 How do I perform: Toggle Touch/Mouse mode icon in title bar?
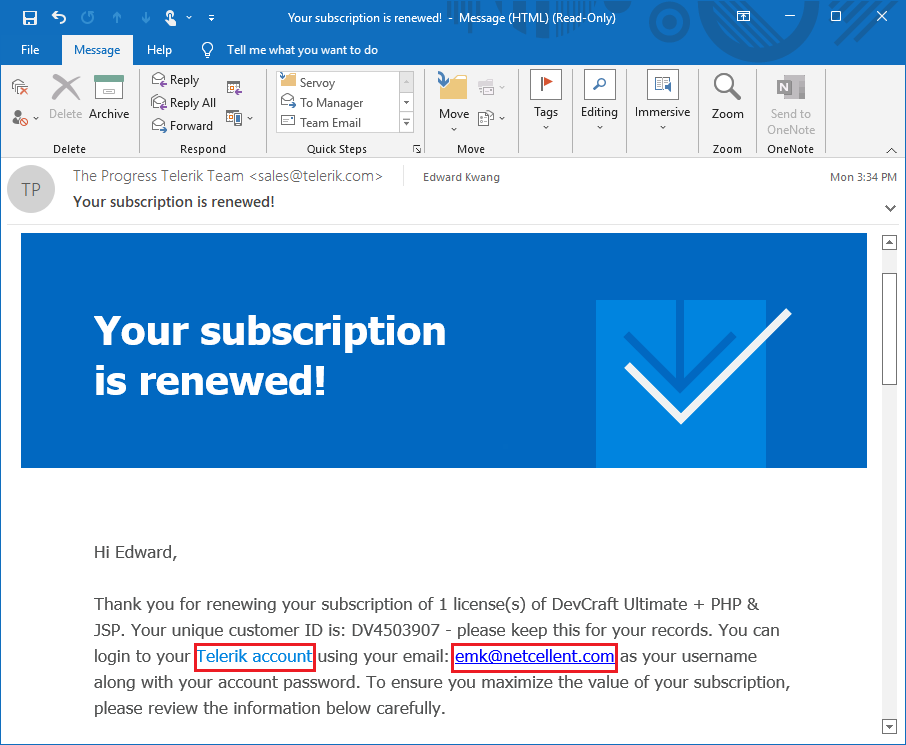tap(170, 17)
